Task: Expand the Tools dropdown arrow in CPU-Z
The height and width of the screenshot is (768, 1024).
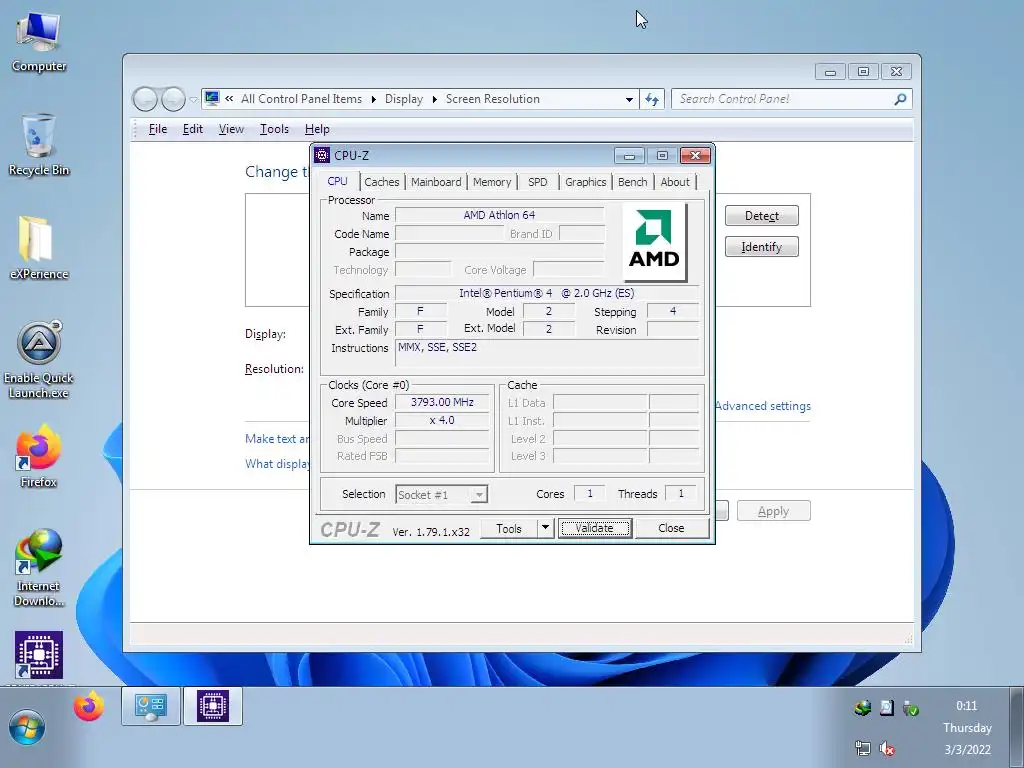Action: 545,528
